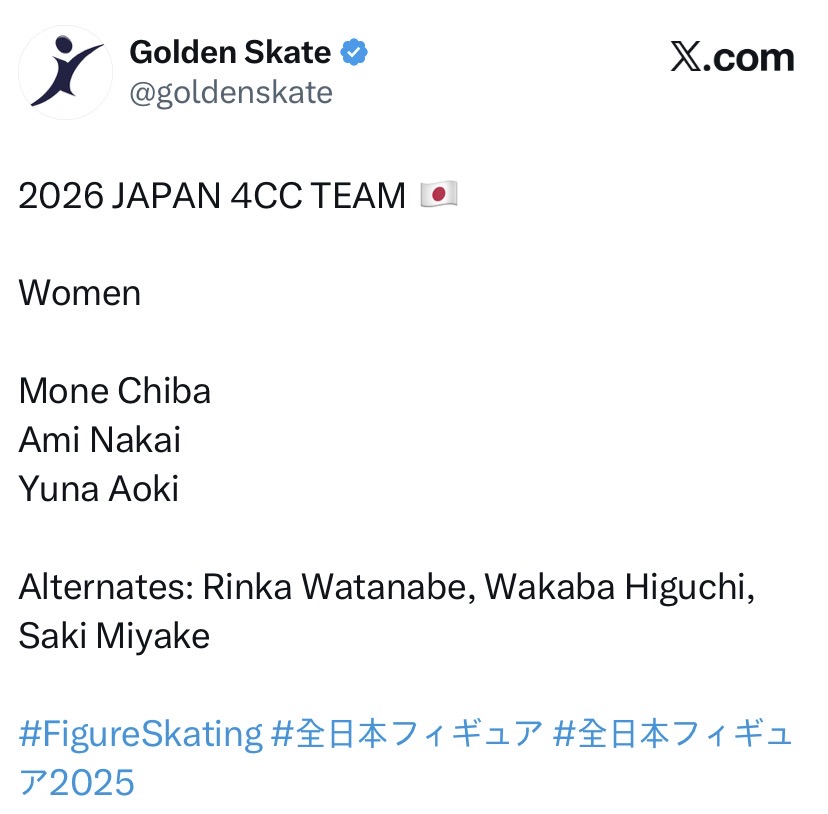Image resolution: width=828 pixels, height=814 pixels.
Task: Click the X.com logo
Action: 731,58
